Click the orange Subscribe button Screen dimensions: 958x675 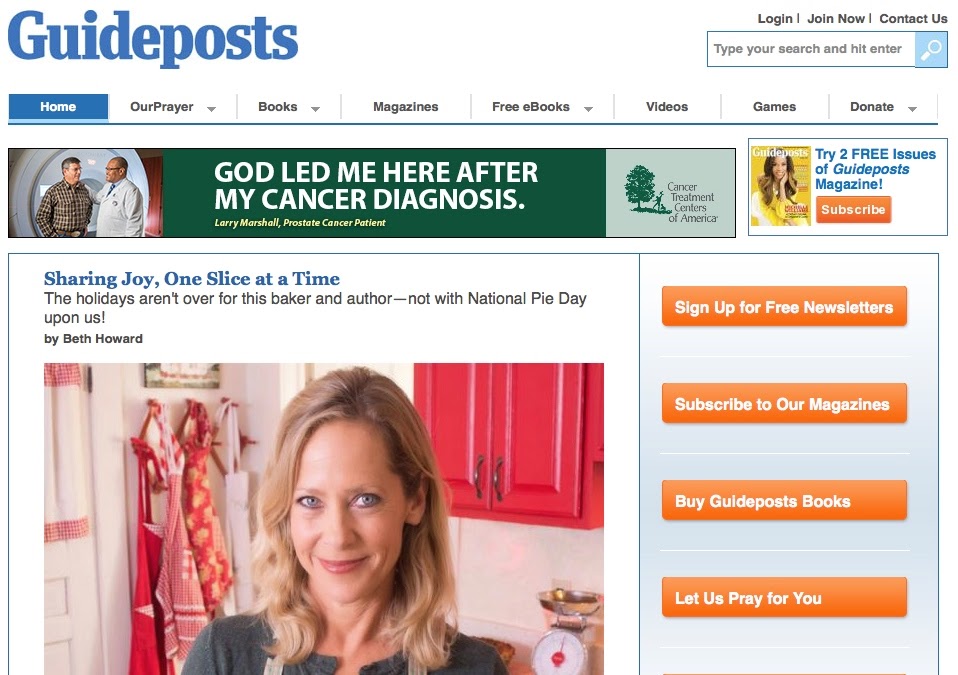[x=854, y=210]
